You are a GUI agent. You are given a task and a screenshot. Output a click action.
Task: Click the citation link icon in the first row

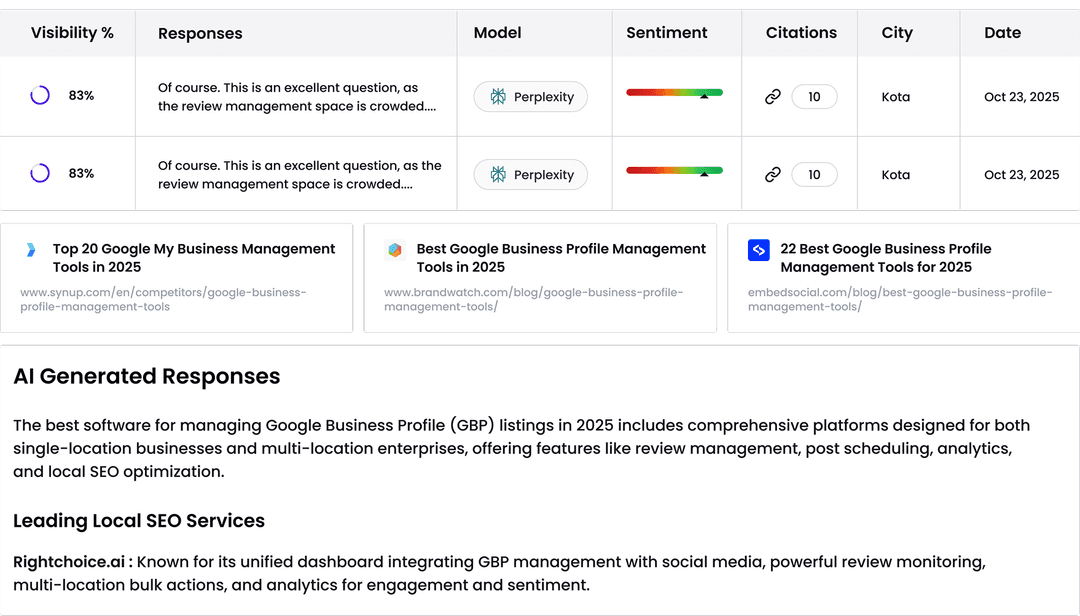tap(772, 96)
